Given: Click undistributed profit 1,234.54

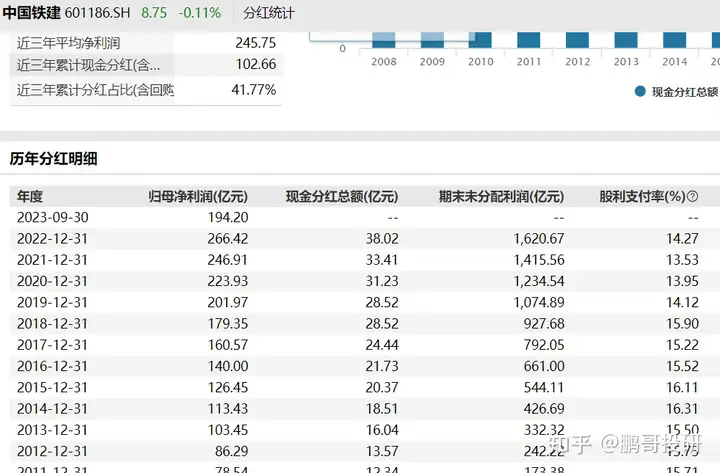Looking at the screenshot, I should point(539,281).
